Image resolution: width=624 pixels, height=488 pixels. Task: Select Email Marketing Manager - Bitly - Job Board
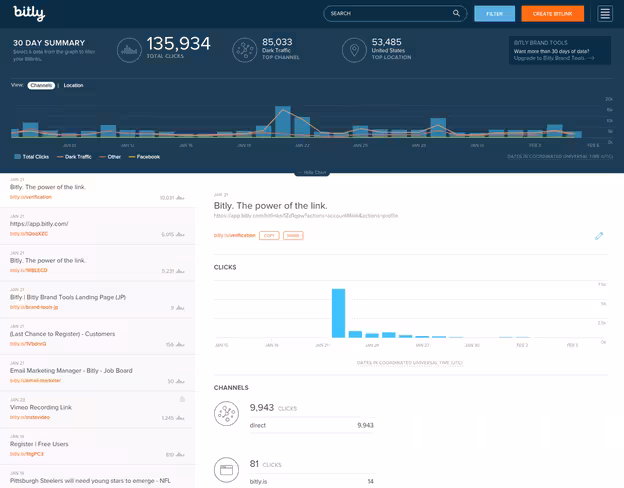pyautogui.click(x=98, y=373)
